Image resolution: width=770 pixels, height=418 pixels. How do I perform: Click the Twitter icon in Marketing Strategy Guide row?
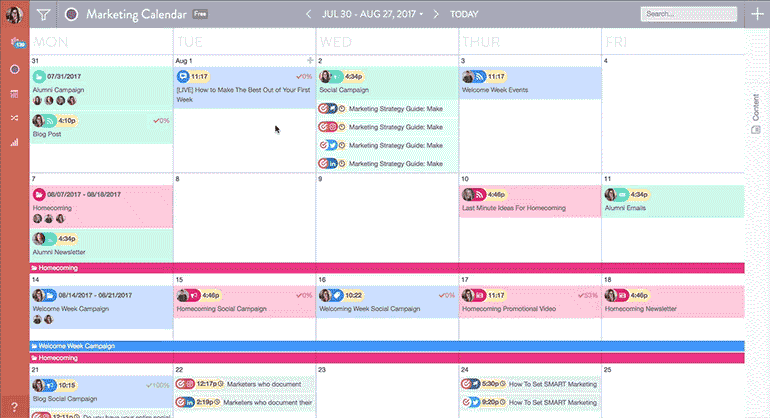click(332, 145)
